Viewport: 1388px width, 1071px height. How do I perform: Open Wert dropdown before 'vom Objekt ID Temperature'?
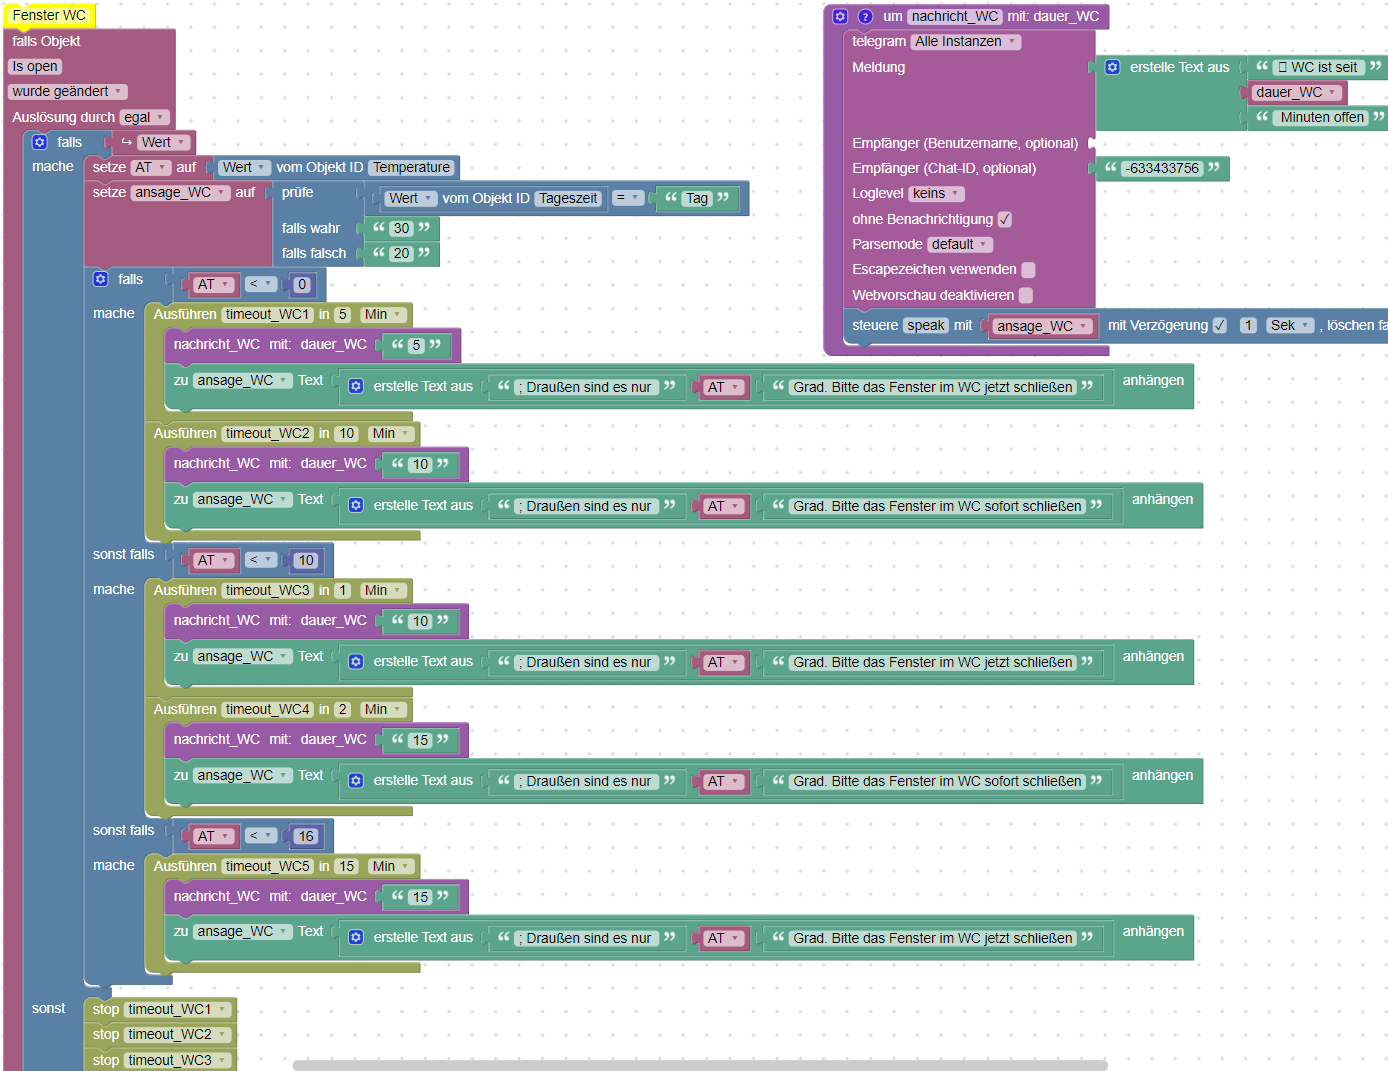click(x=244, y=167)
